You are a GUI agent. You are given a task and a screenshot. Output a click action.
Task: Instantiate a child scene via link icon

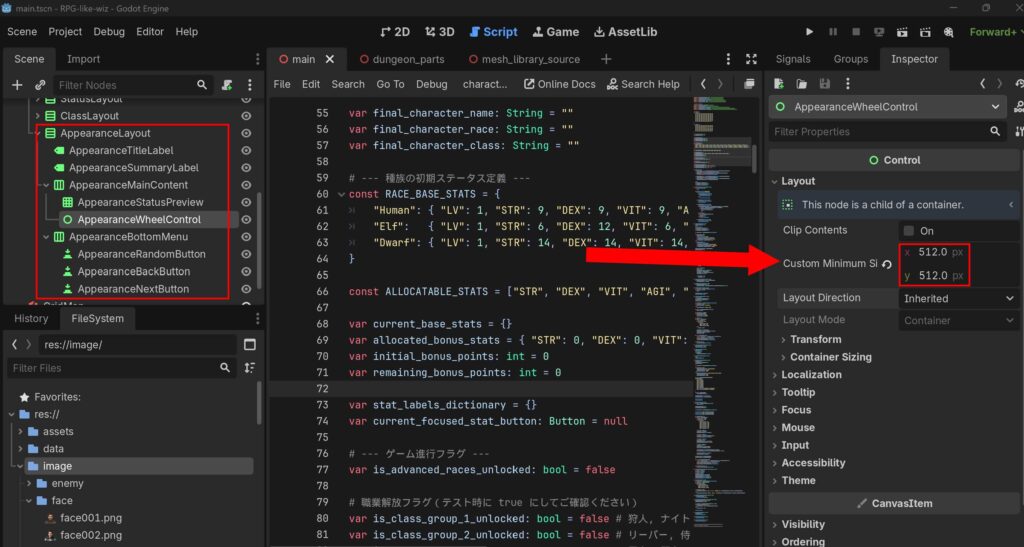pyautogui.click(x=40, y=85)
